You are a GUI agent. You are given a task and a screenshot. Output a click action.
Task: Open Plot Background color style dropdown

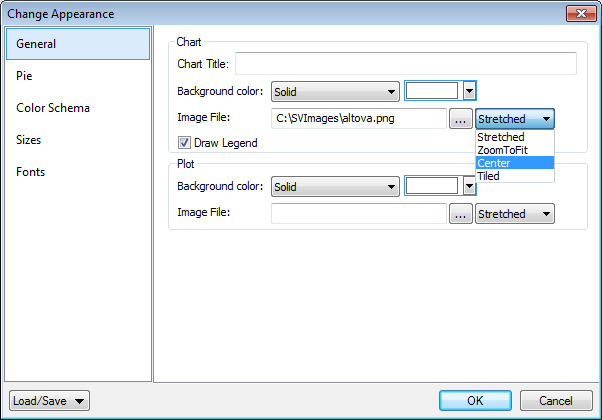tap(335, 186)
